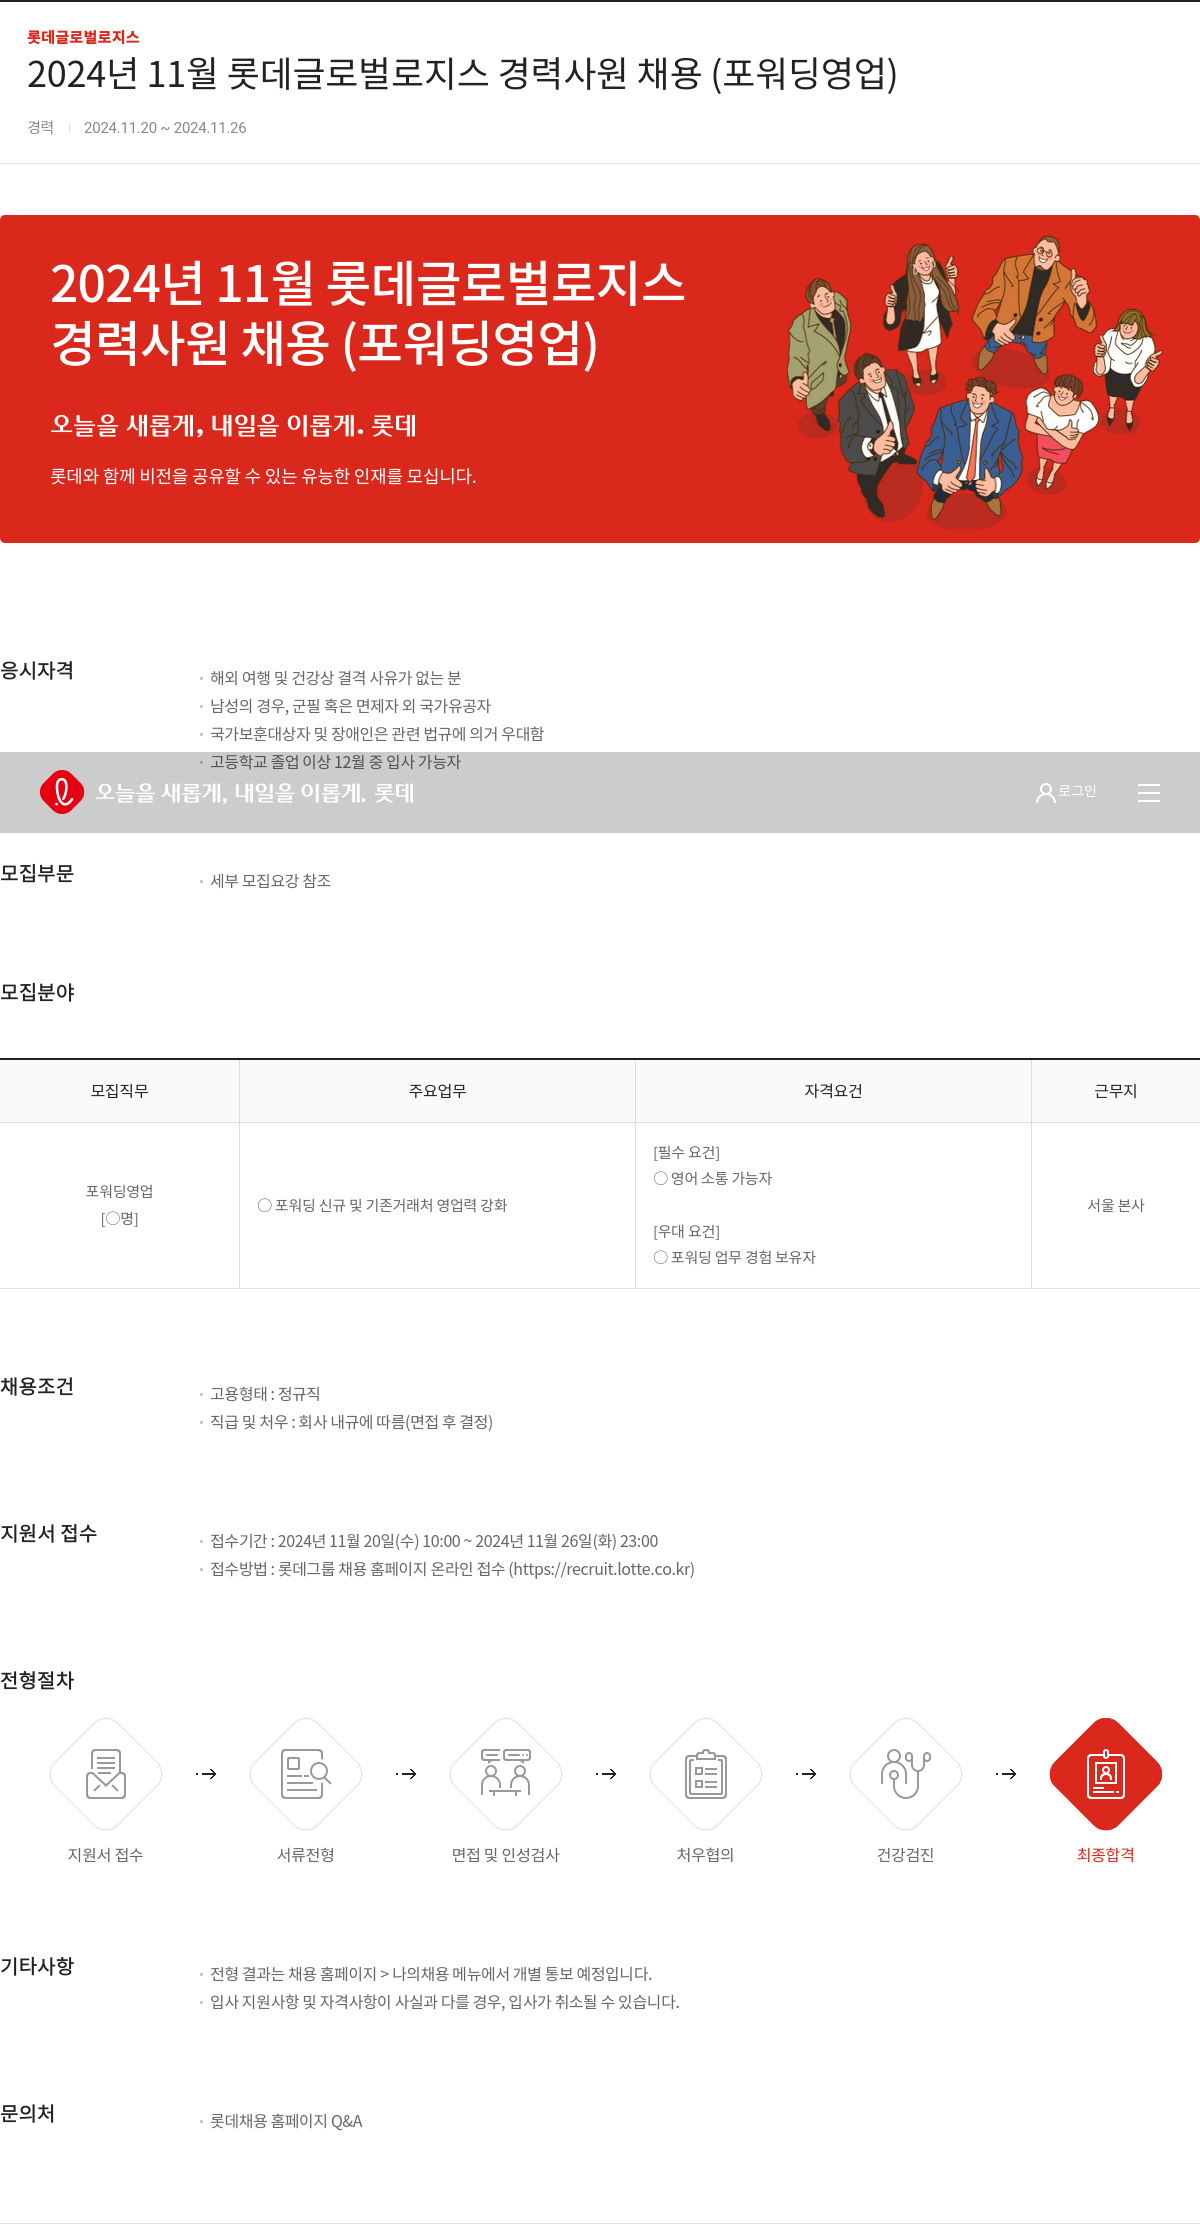1200x2225 pixels.
Task: Click the main job posting title at the top
Action: (x=462, y=74)
